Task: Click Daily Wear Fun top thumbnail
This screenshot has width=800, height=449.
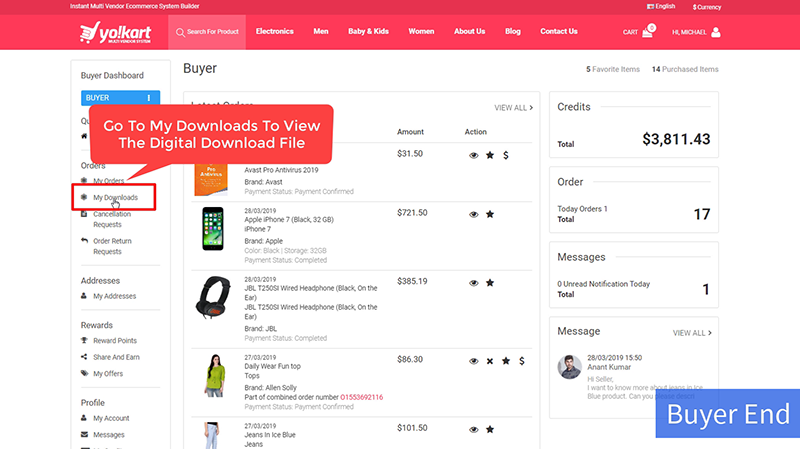Action: pyautogui.click(x=214, y=375)
